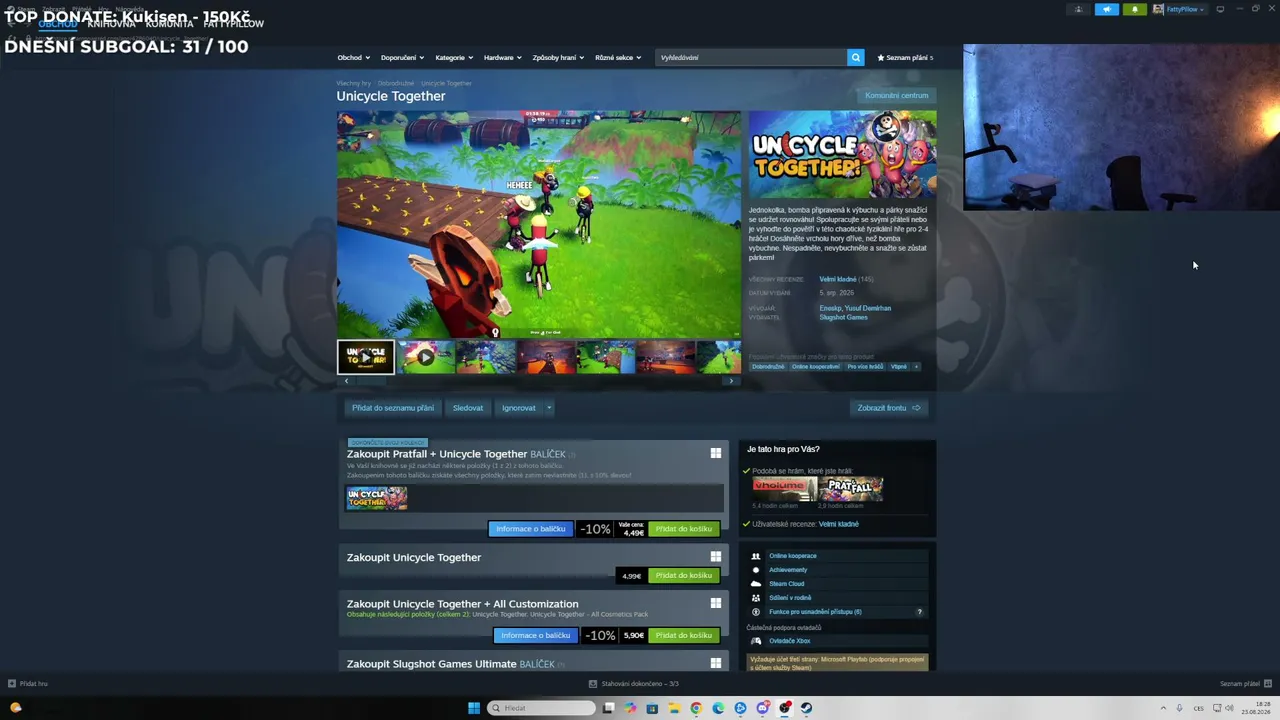The image size is (1280, 720).
Task: Click the store search field
Action: (x=751, y=58)
